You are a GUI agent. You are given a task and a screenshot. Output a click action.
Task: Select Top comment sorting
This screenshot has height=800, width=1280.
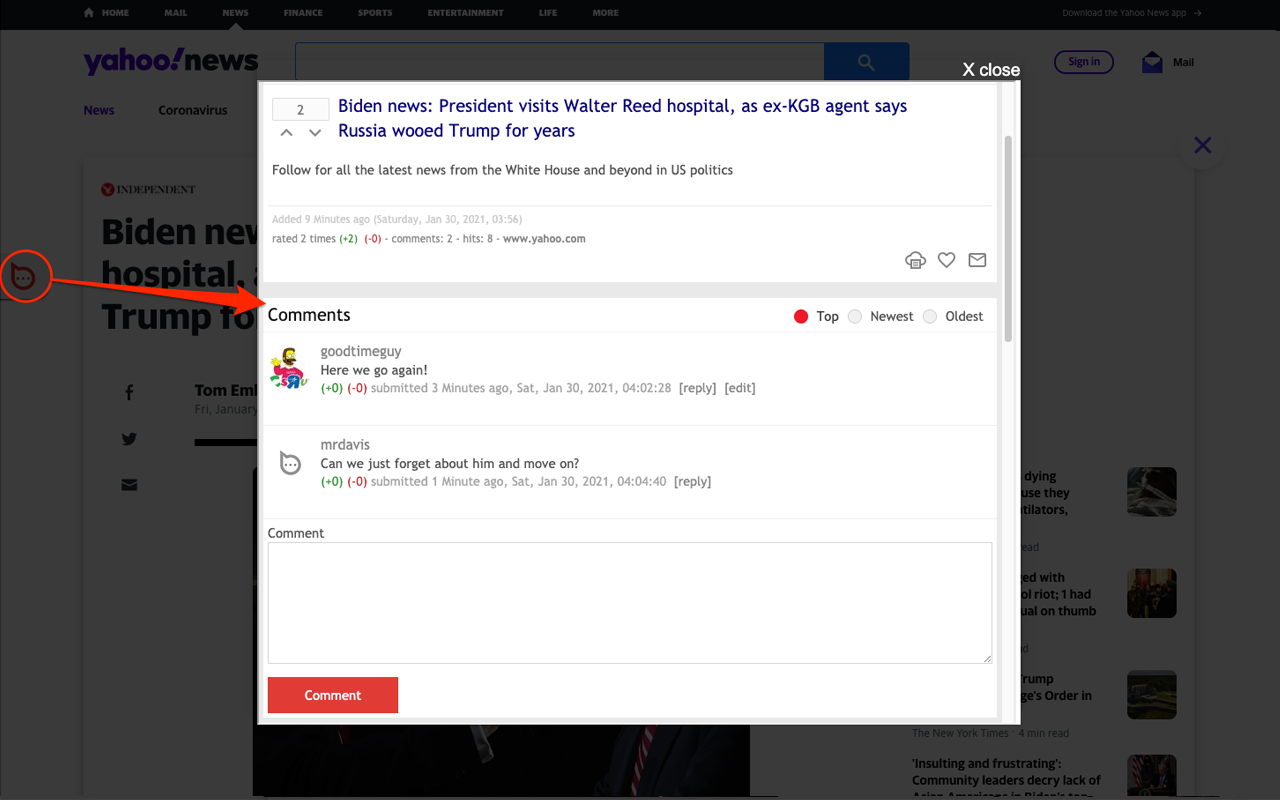pyautogui.click(x=801, y=316)
